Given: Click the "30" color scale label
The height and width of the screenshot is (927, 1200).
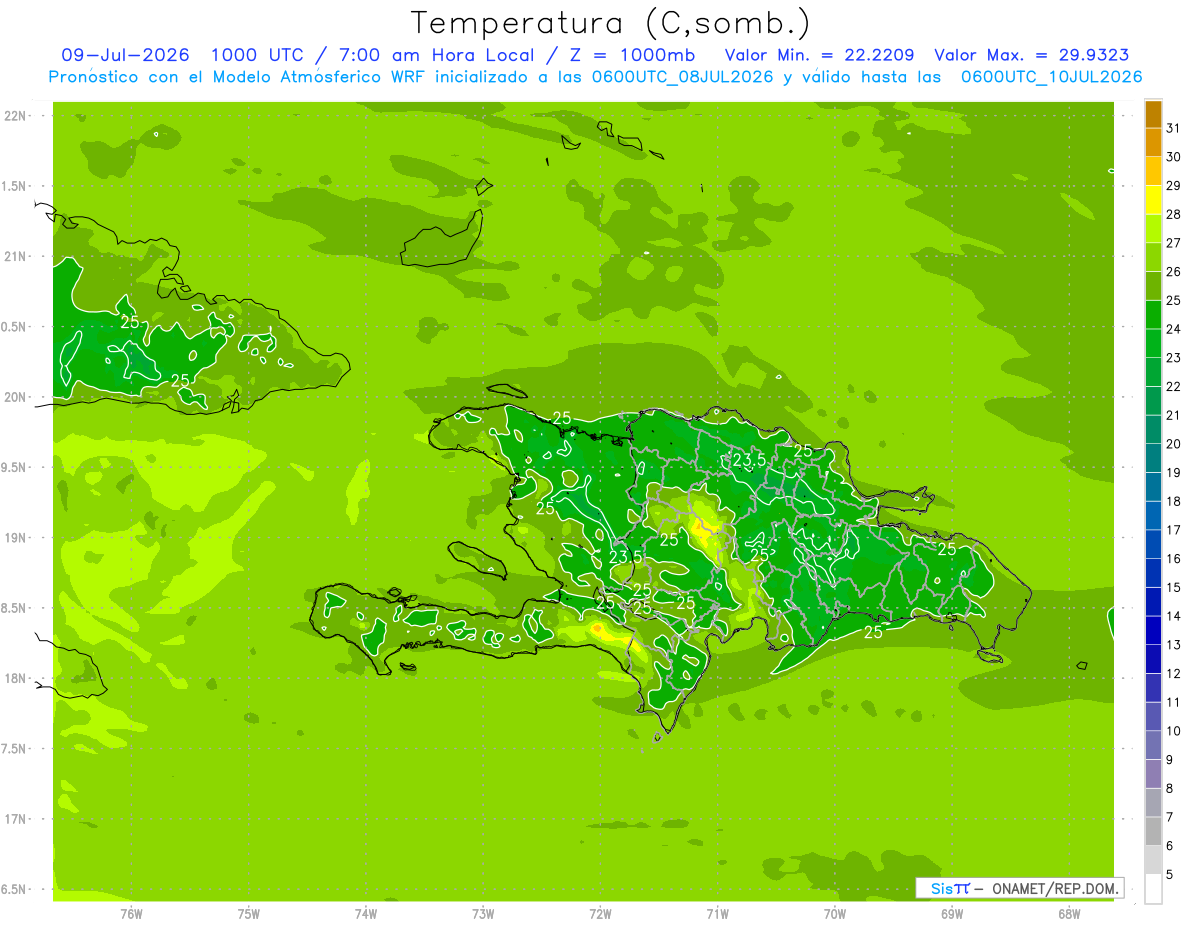Looking at the screenshot, I should [x=1173, y=157].
